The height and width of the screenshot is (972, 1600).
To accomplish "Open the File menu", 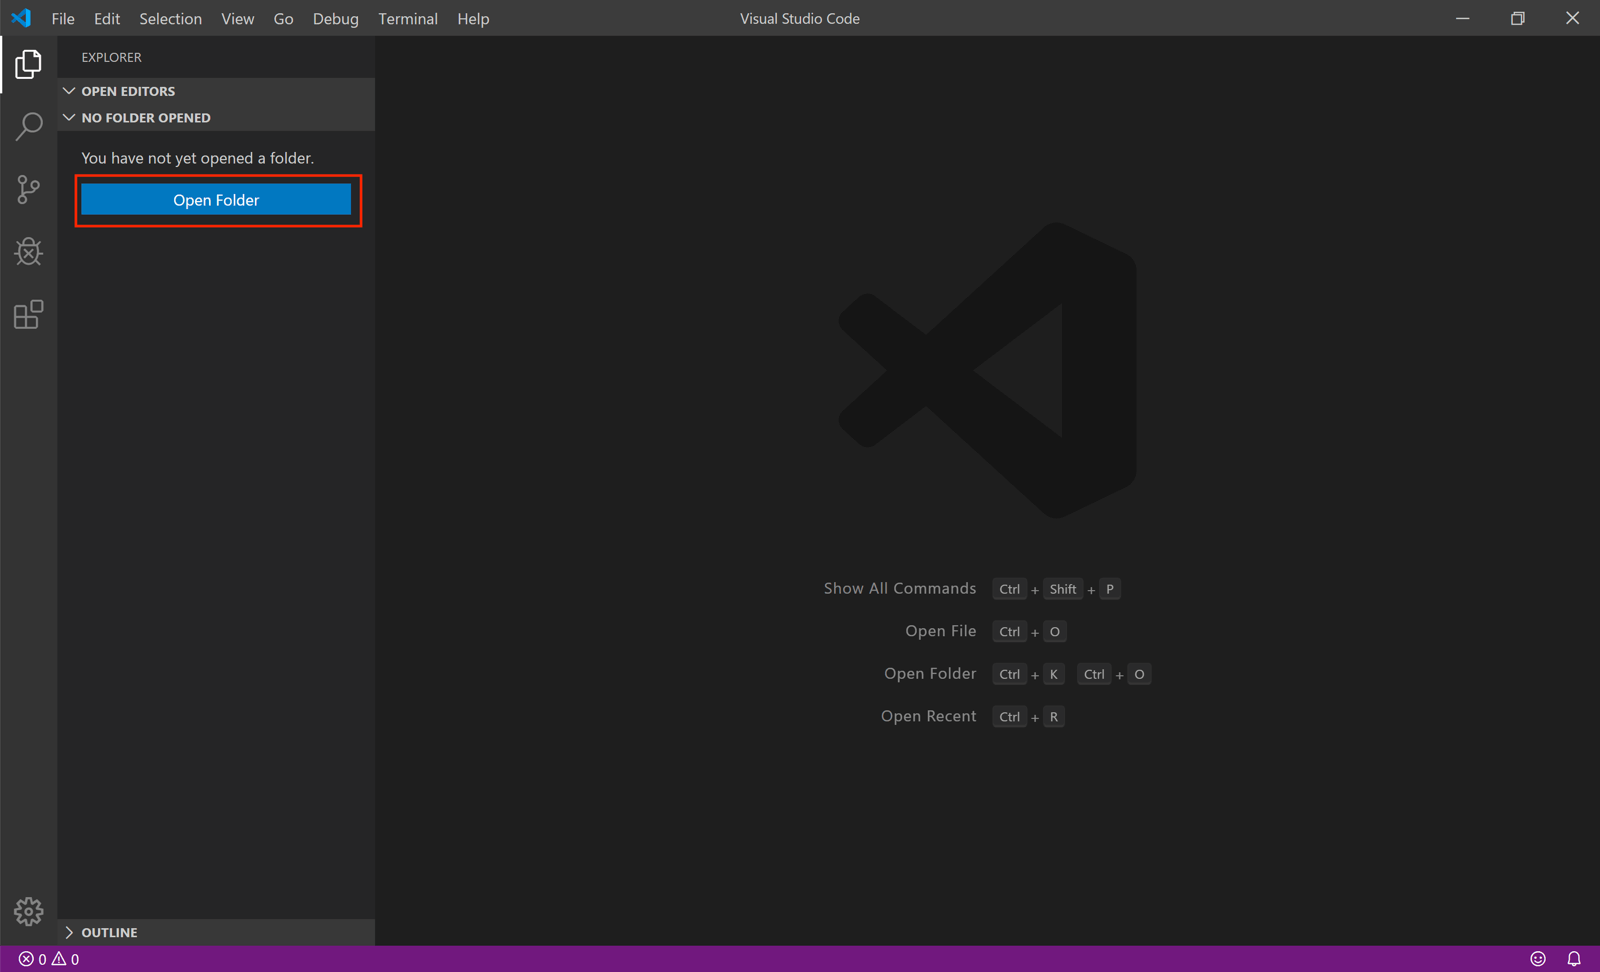I will 63,18.
